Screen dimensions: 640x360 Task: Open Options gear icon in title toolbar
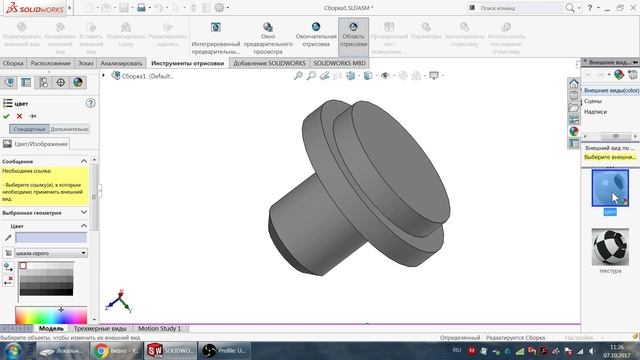pos(220,8)
